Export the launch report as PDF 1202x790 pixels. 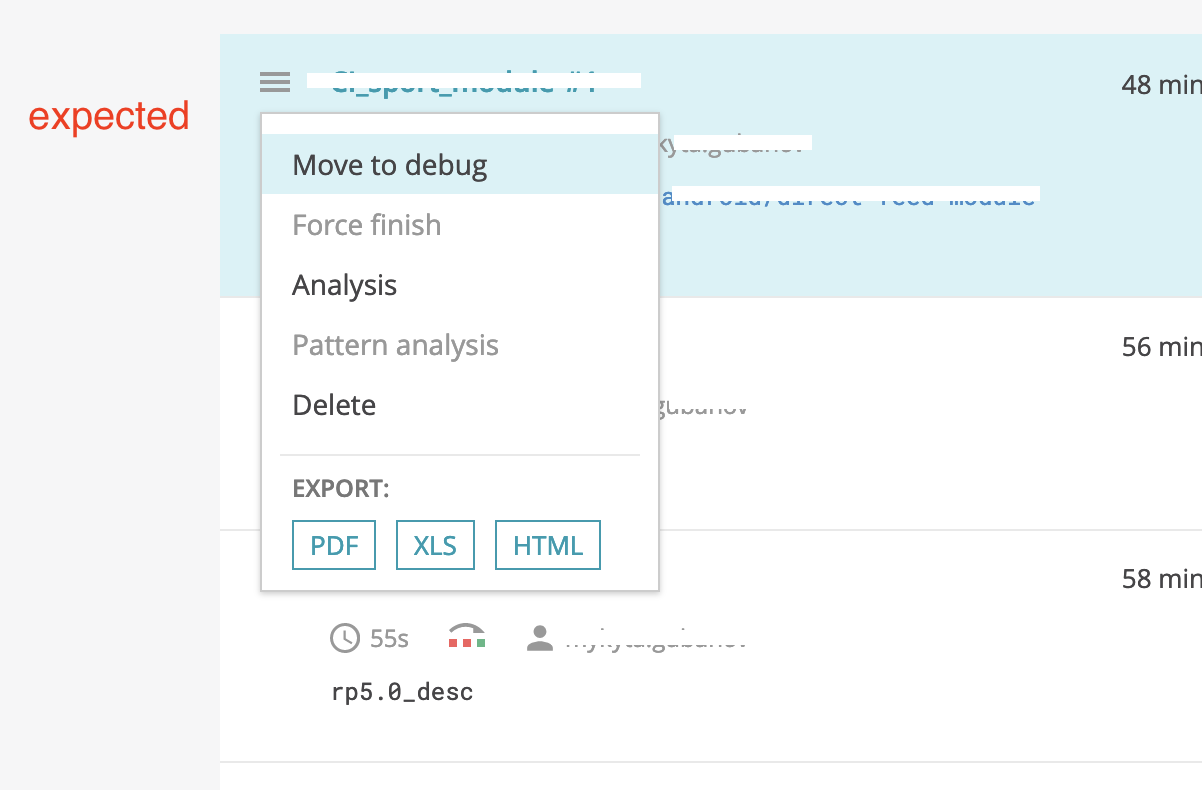333,545
